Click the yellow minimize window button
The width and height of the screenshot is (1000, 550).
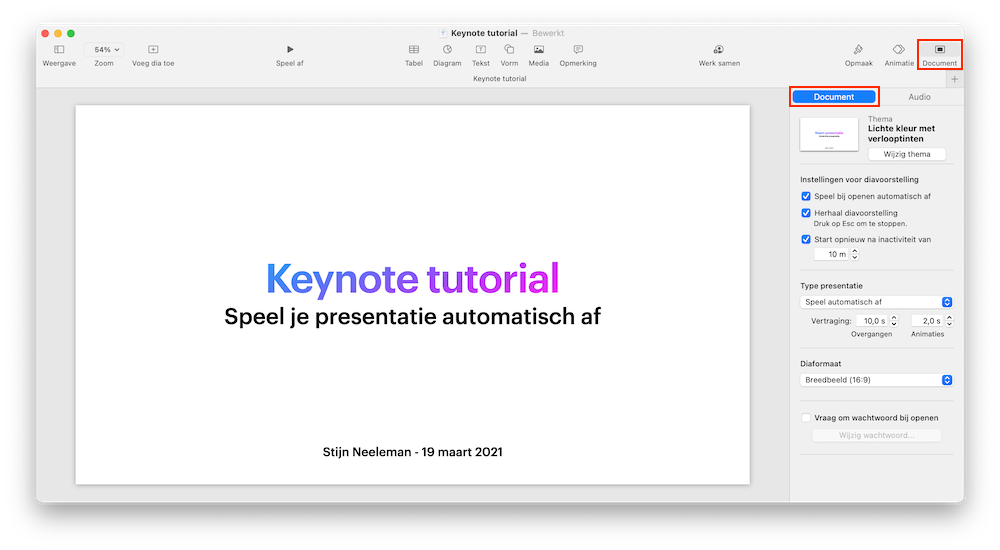click(x=58, y=33)
